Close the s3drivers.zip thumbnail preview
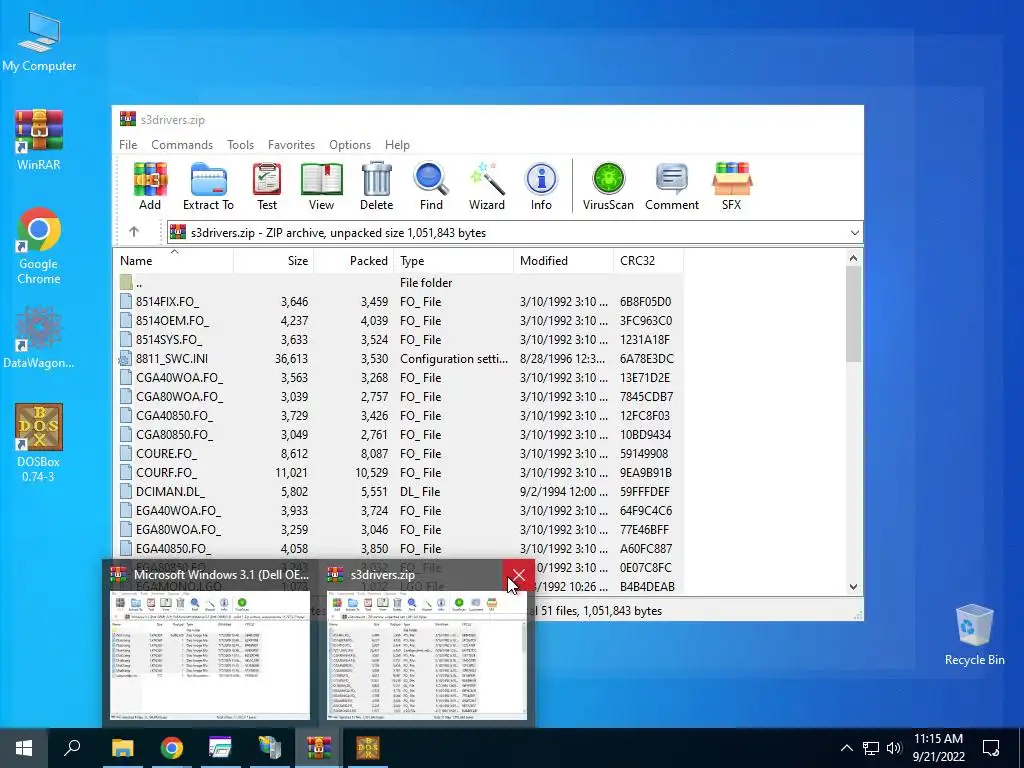The width and height of the screenshot is (1024, 768). [x=519, y=575]
